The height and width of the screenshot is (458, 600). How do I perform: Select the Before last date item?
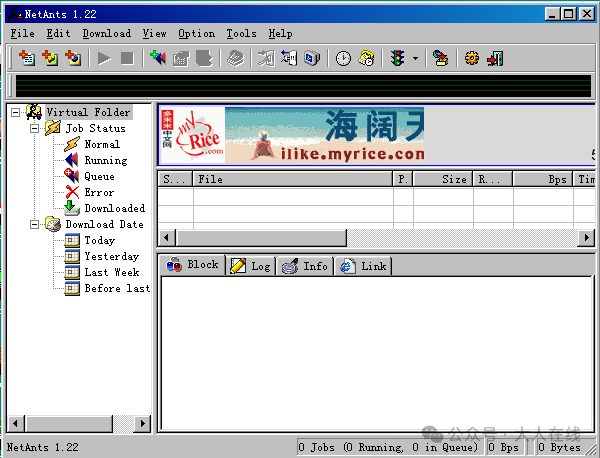117,288
